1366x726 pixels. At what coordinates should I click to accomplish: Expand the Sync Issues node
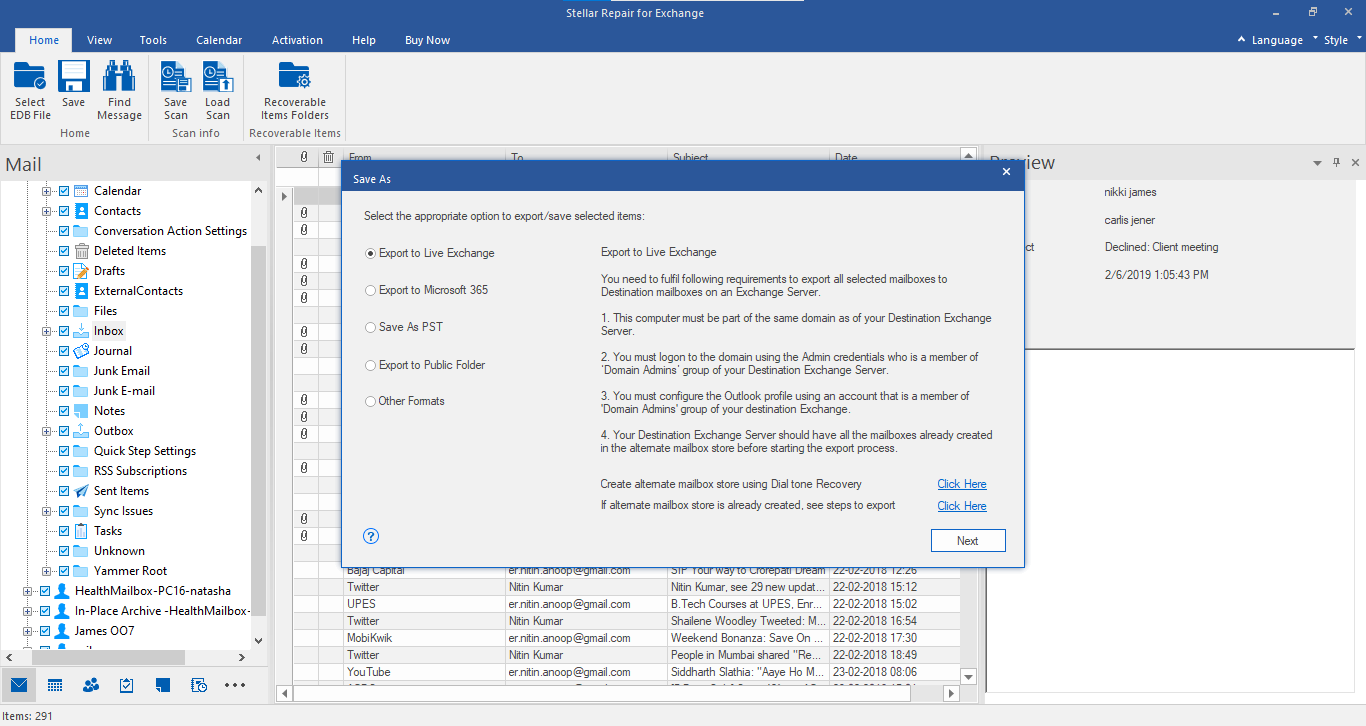click(46, 511)
